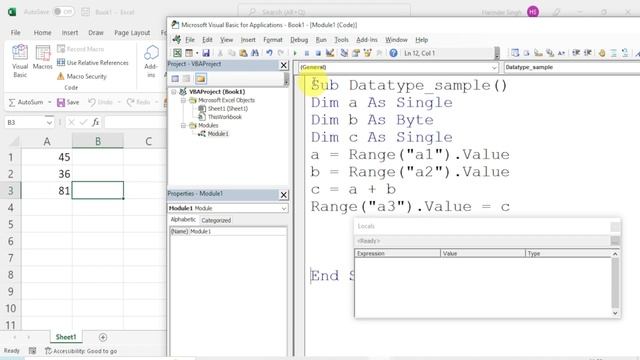This screenshot has width=640, height=360.
Task: Click View Code icon in Project pane
Action: click(175, 78)
